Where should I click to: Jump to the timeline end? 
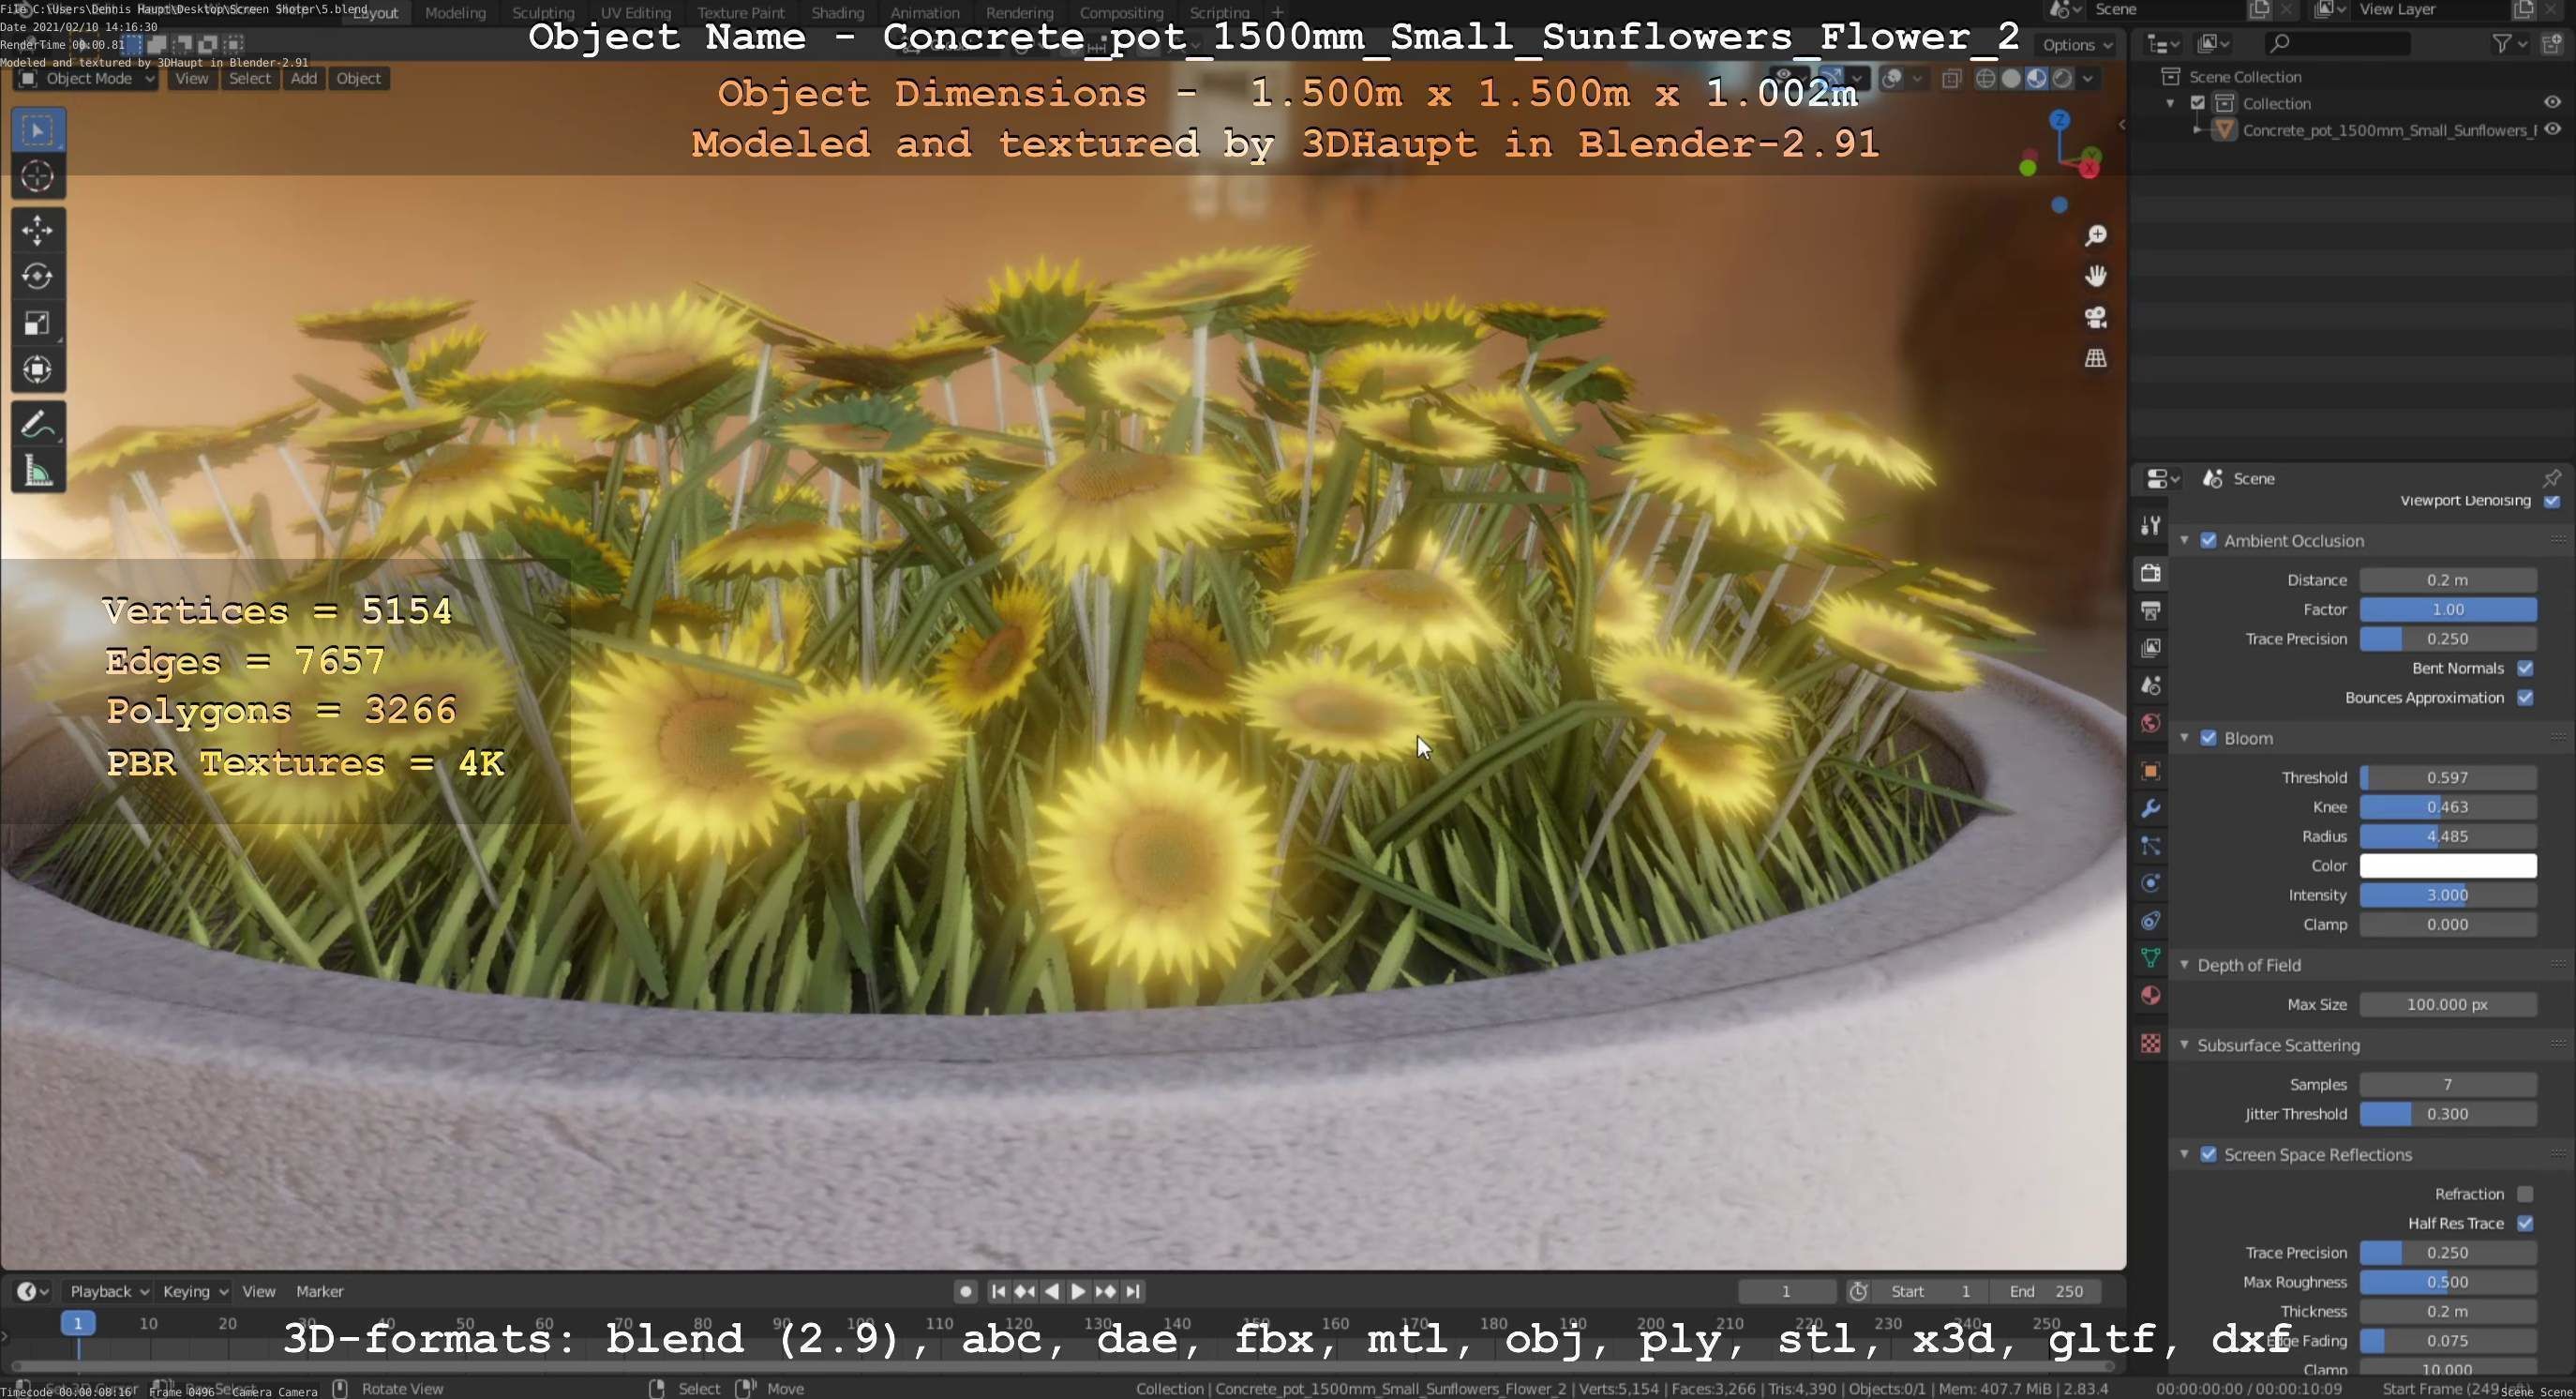click(x=1133, y=1292)
